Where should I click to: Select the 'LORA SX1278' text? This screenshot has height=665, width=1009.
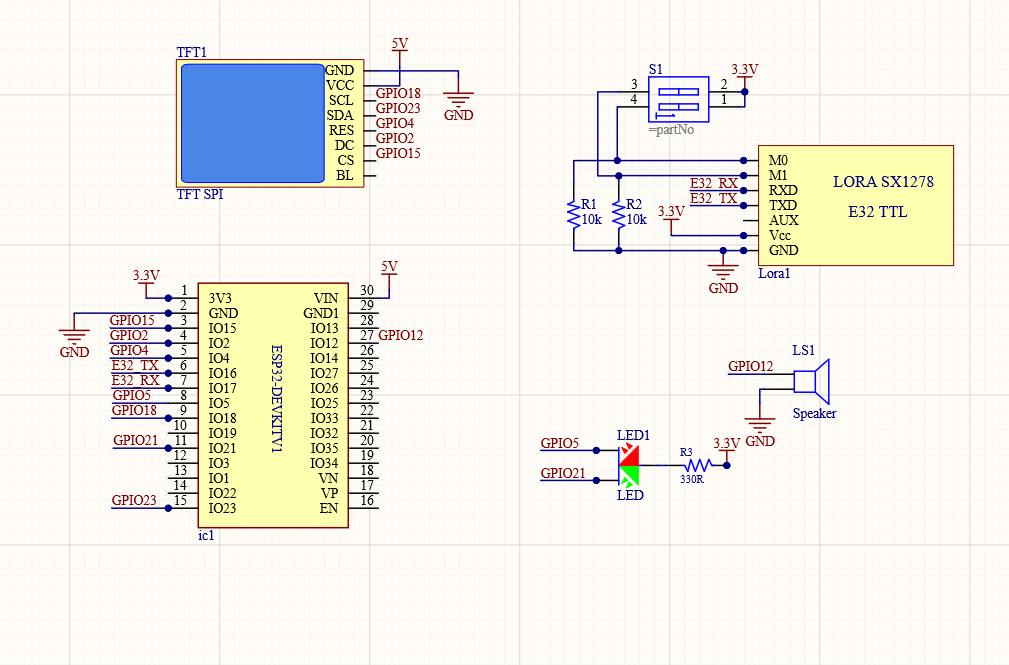pos(884,182)
